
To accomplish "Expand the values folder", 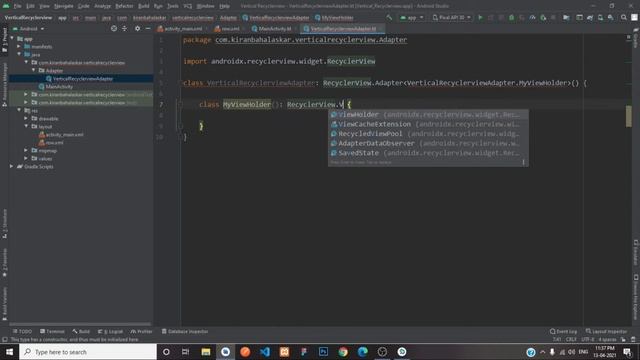I will (x=26, y=158).
